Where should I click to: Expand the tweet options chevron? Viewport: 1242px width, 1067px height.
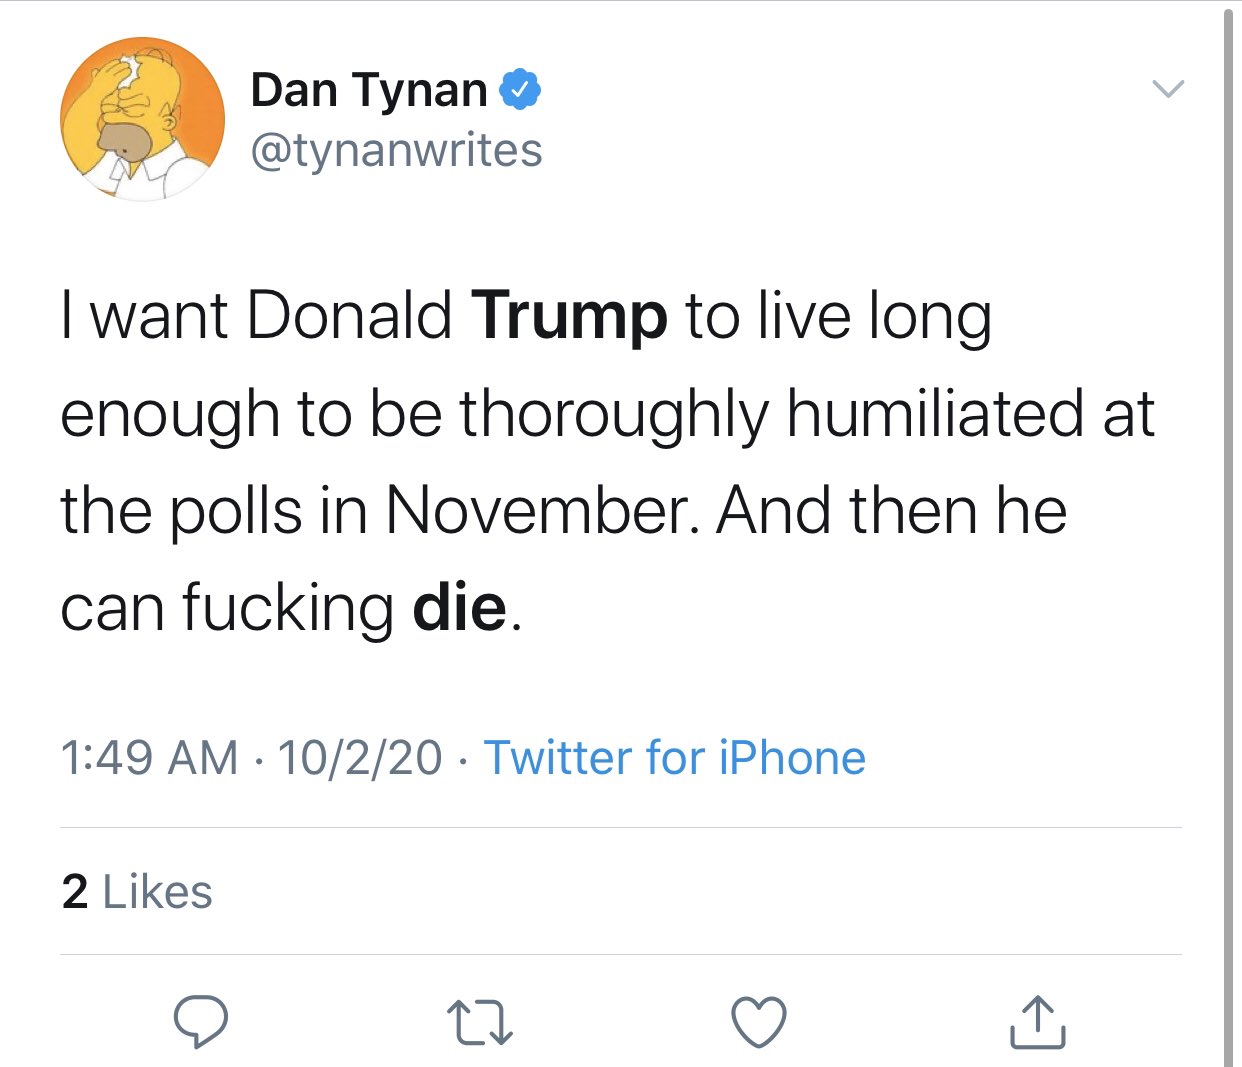[1167, 89]
